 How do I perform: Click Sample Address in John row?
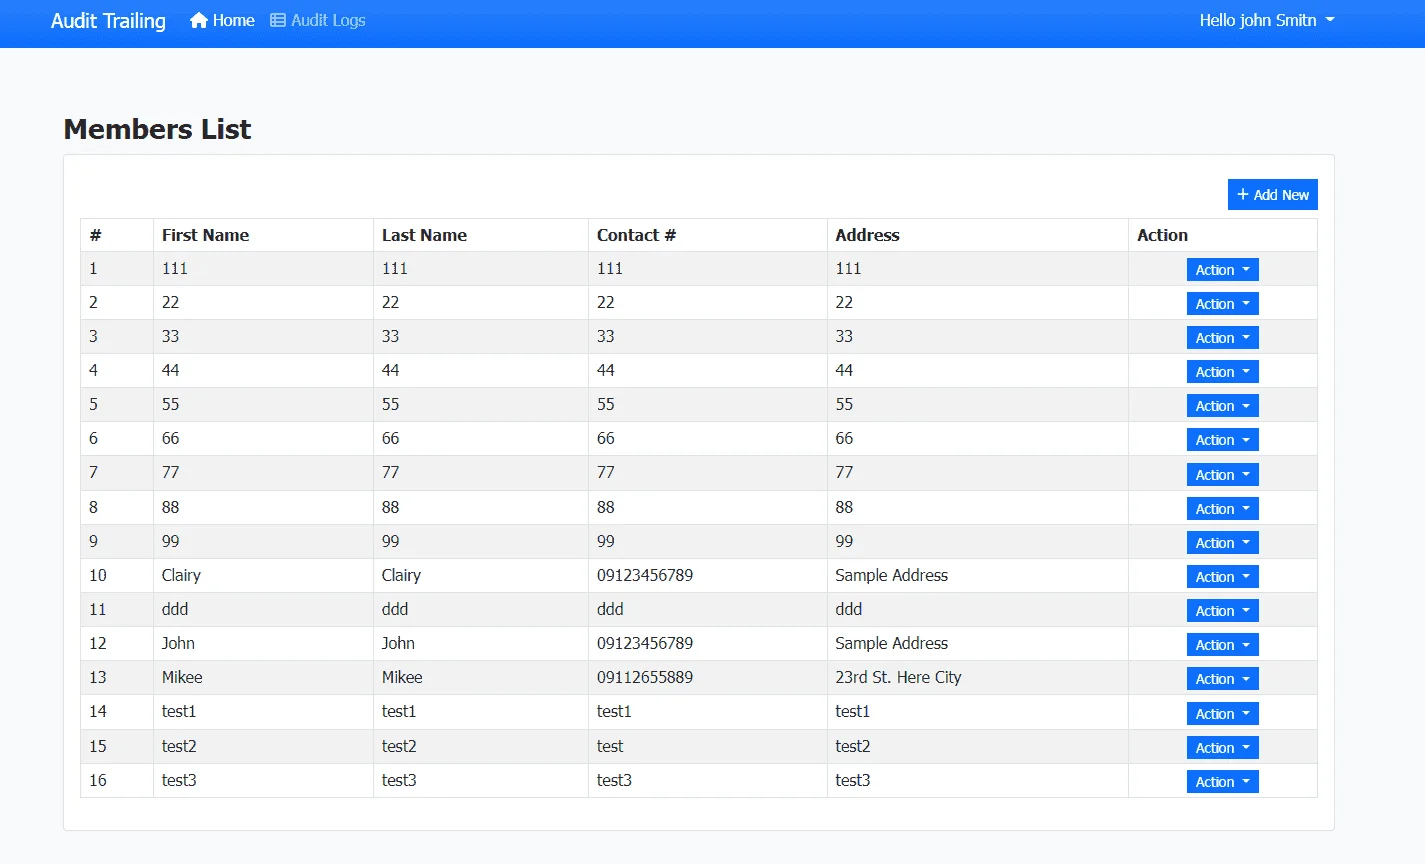click(891, 643)
